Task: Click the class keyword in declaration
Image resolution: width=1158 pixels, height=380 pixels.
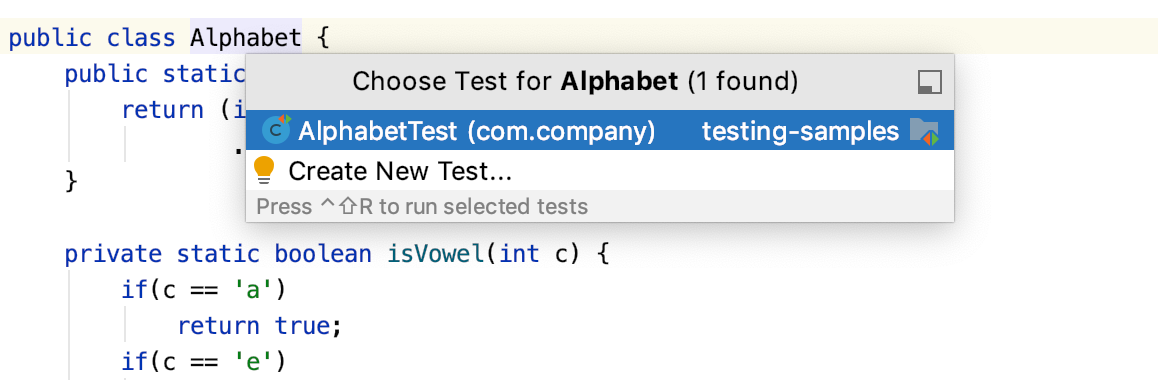Action: coord(141,37)
